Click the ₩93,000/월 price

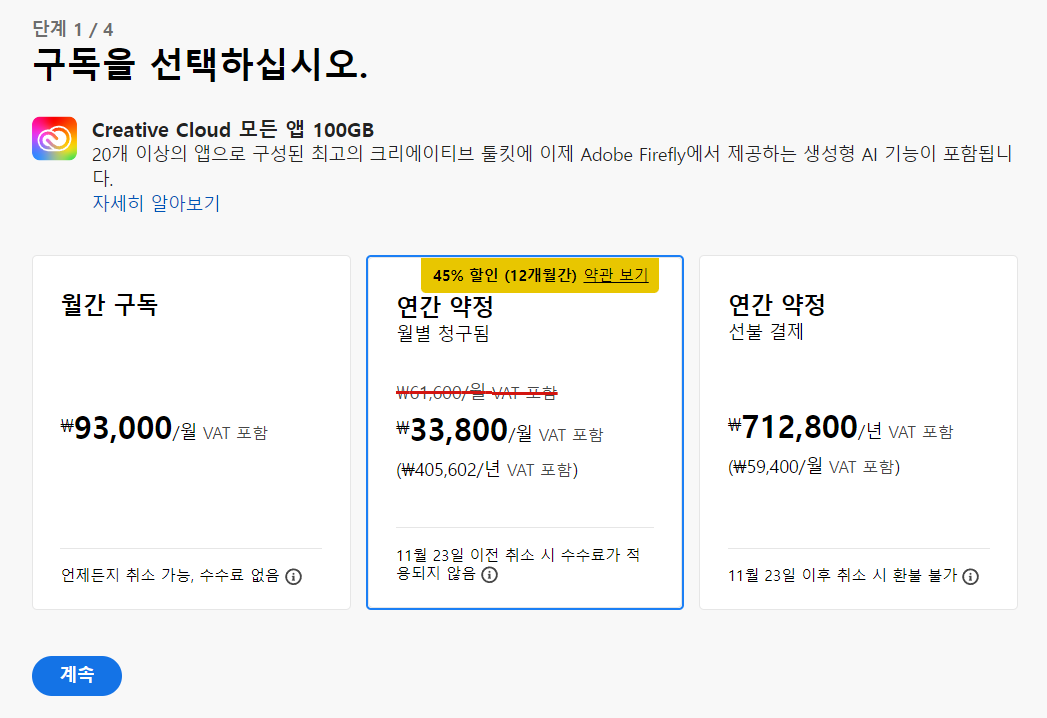point(164,429)
